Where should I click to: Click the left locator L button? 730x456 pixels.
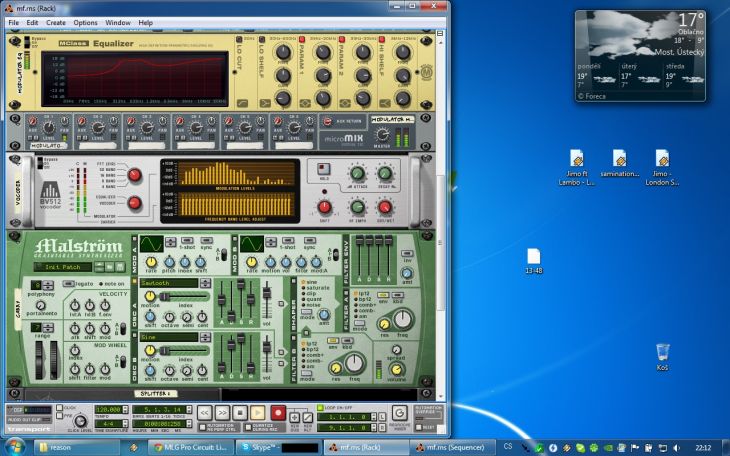coord(382,417)
